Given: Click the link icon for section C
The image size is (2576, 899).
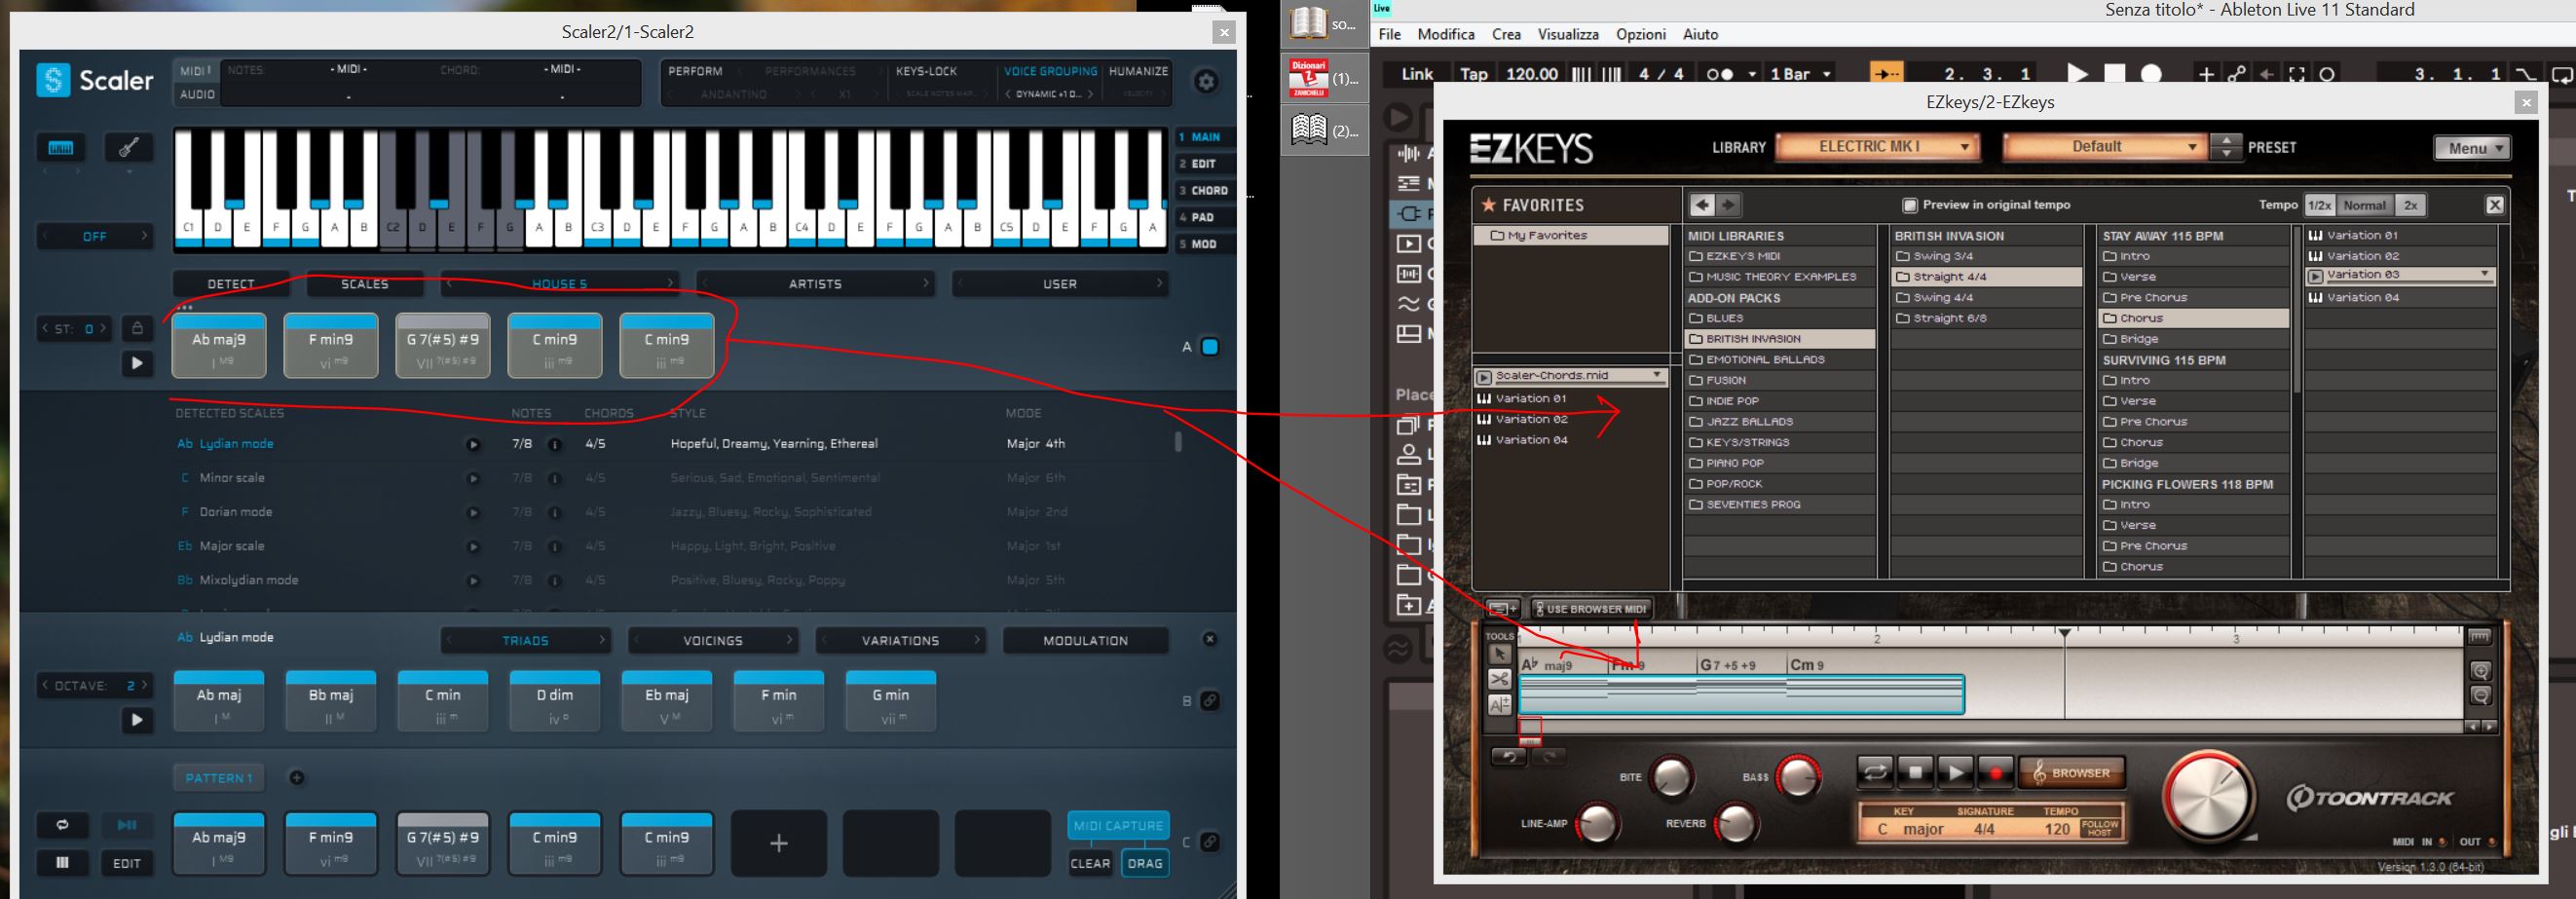Looking at the screenshot, I should tap(1210, 842).
